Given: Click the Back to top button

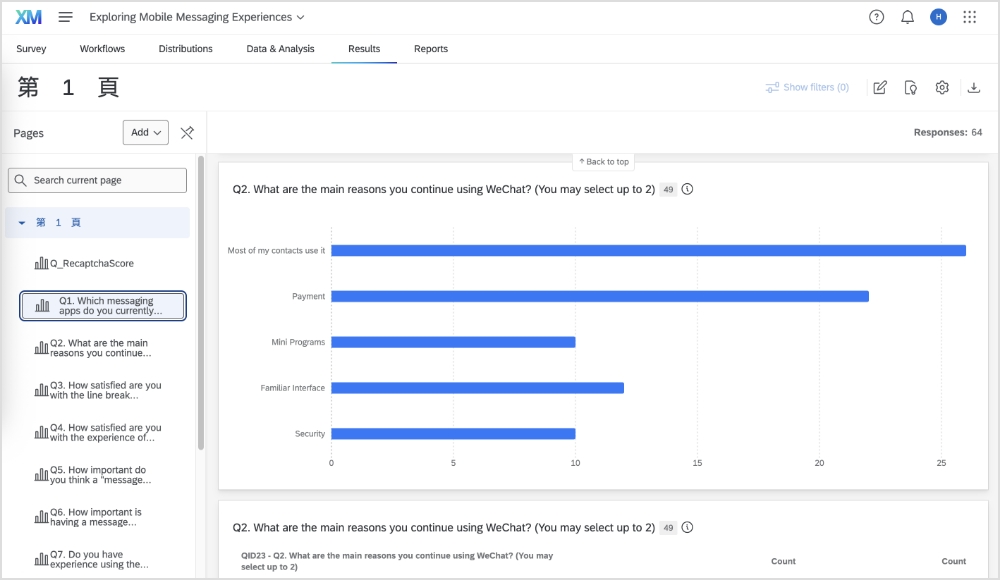Looking at the screenshot, I should (604, 162).
